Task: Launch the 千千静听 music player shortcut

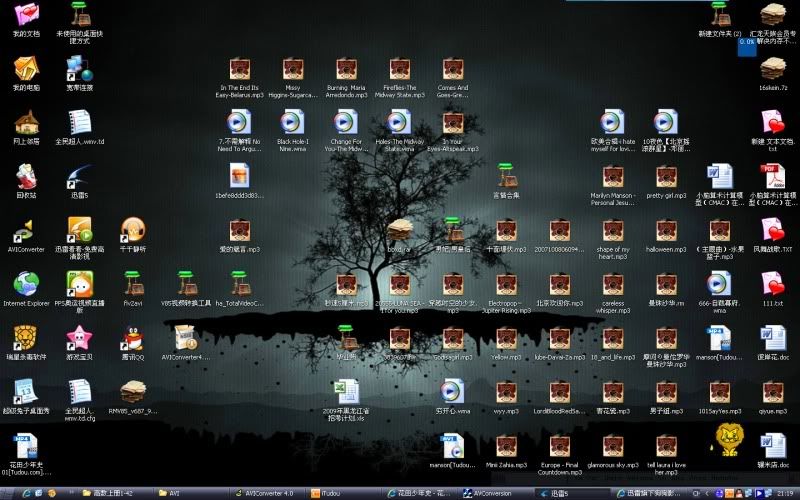Action: 133,231
